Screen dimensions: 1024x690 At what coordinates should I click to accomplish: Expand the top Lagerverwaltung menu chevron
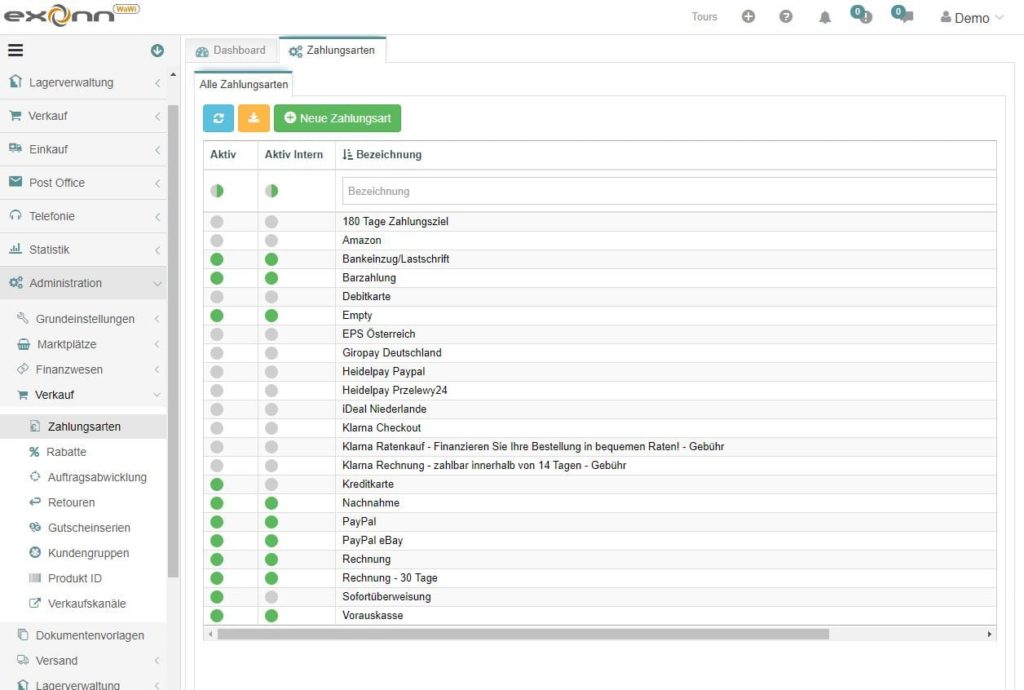click(x=157, y=83)
